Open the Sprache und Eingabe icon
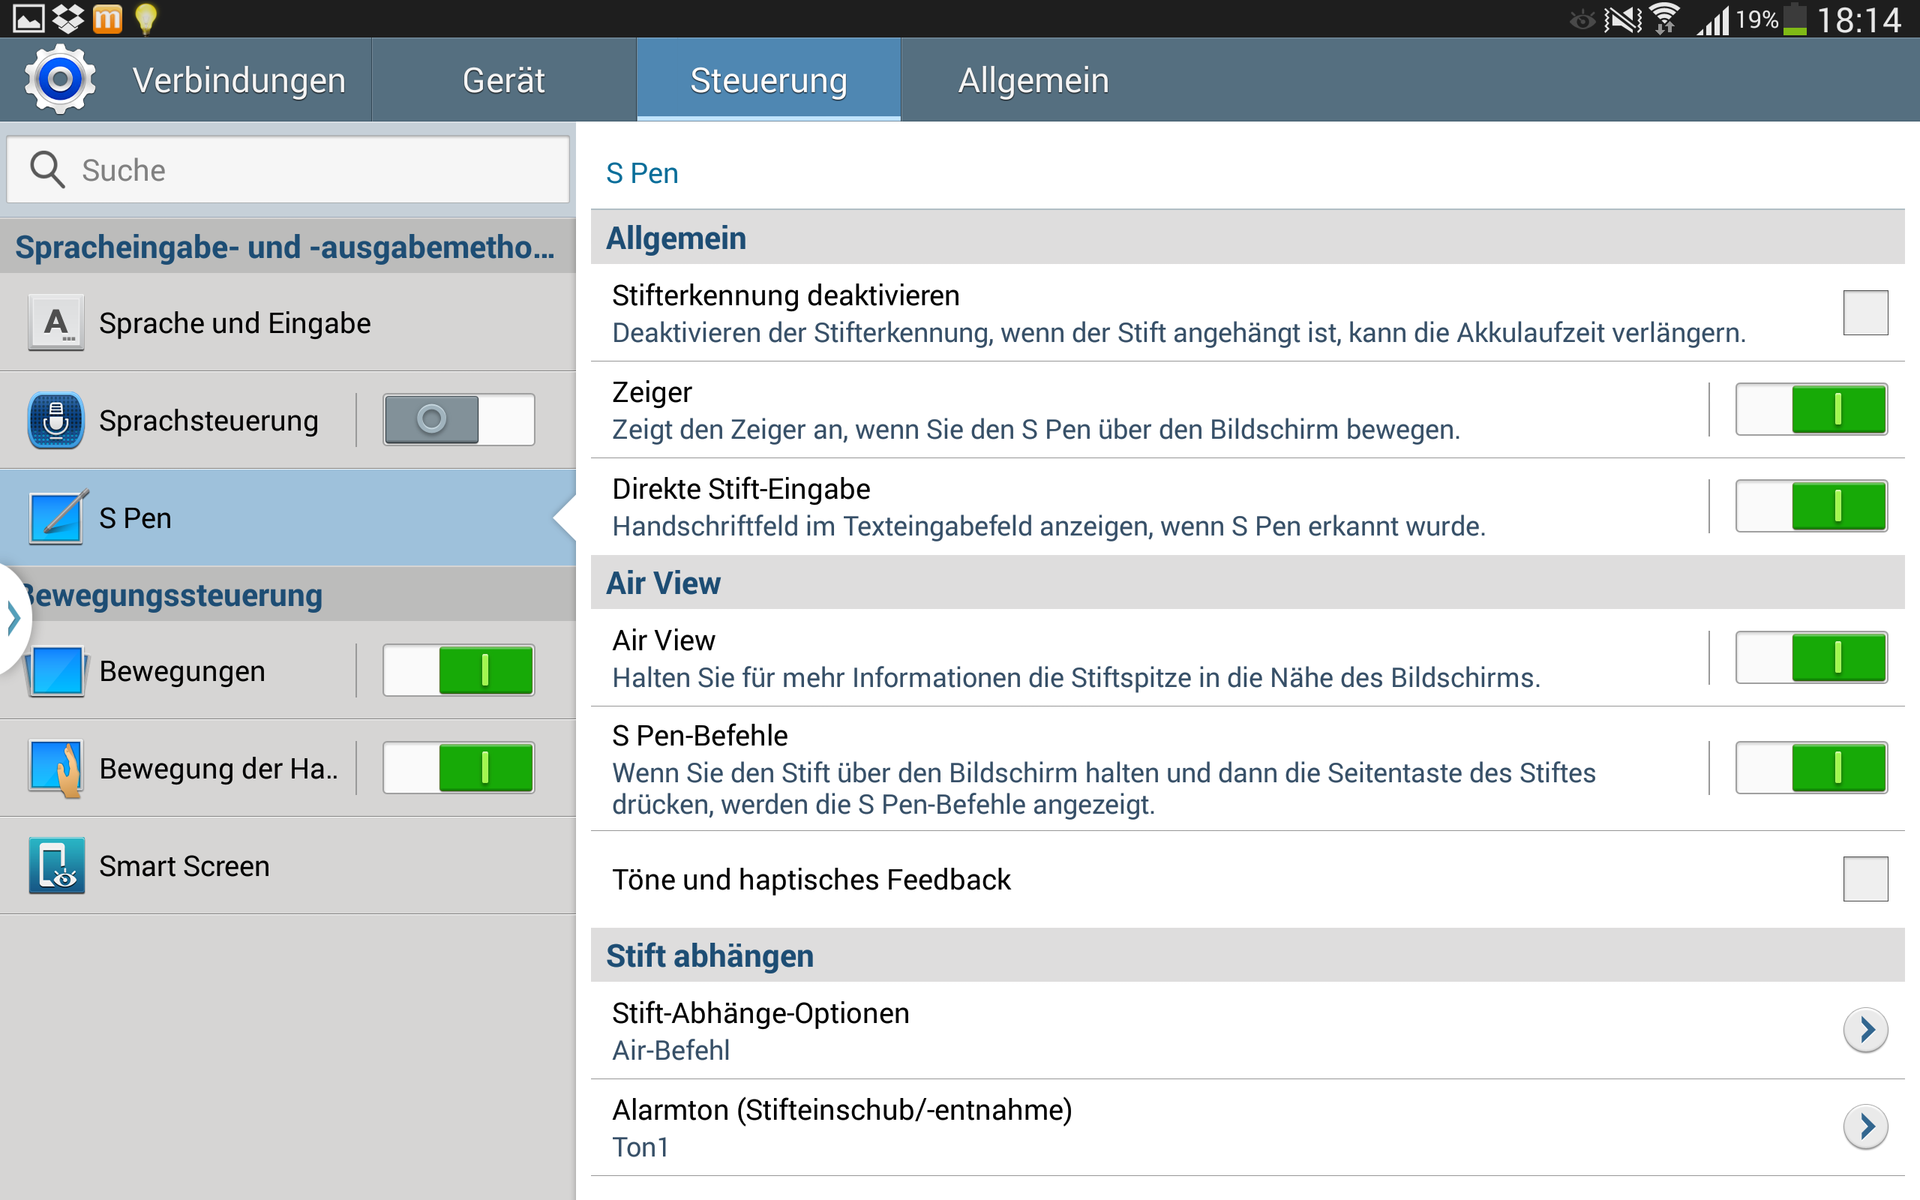This screenshot has height=1200, width=1920. pos(56,323)
